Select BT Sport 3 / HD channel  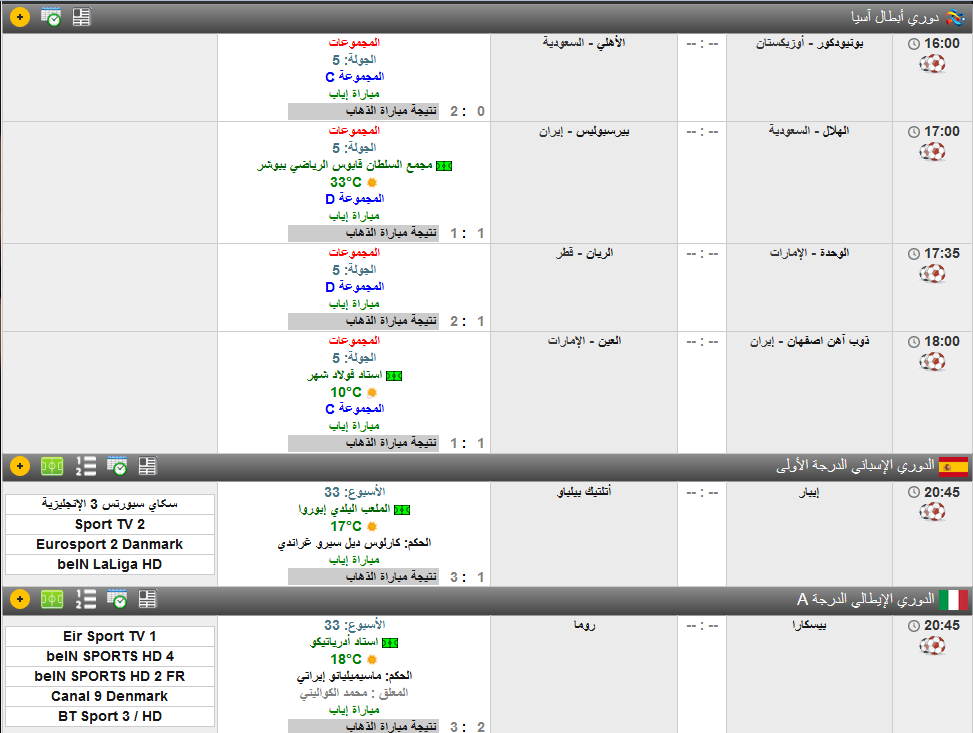(110, 716)
